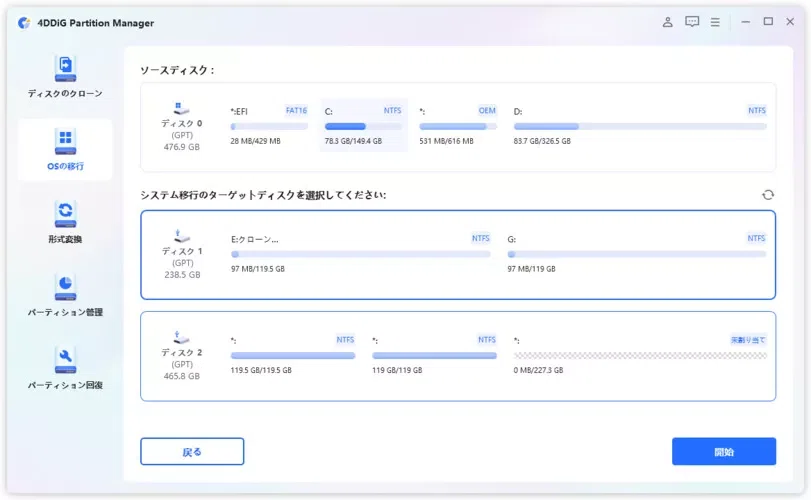Click the 531 MB/616 MB text
Screen dimensions: 811x500
(446, 141)
